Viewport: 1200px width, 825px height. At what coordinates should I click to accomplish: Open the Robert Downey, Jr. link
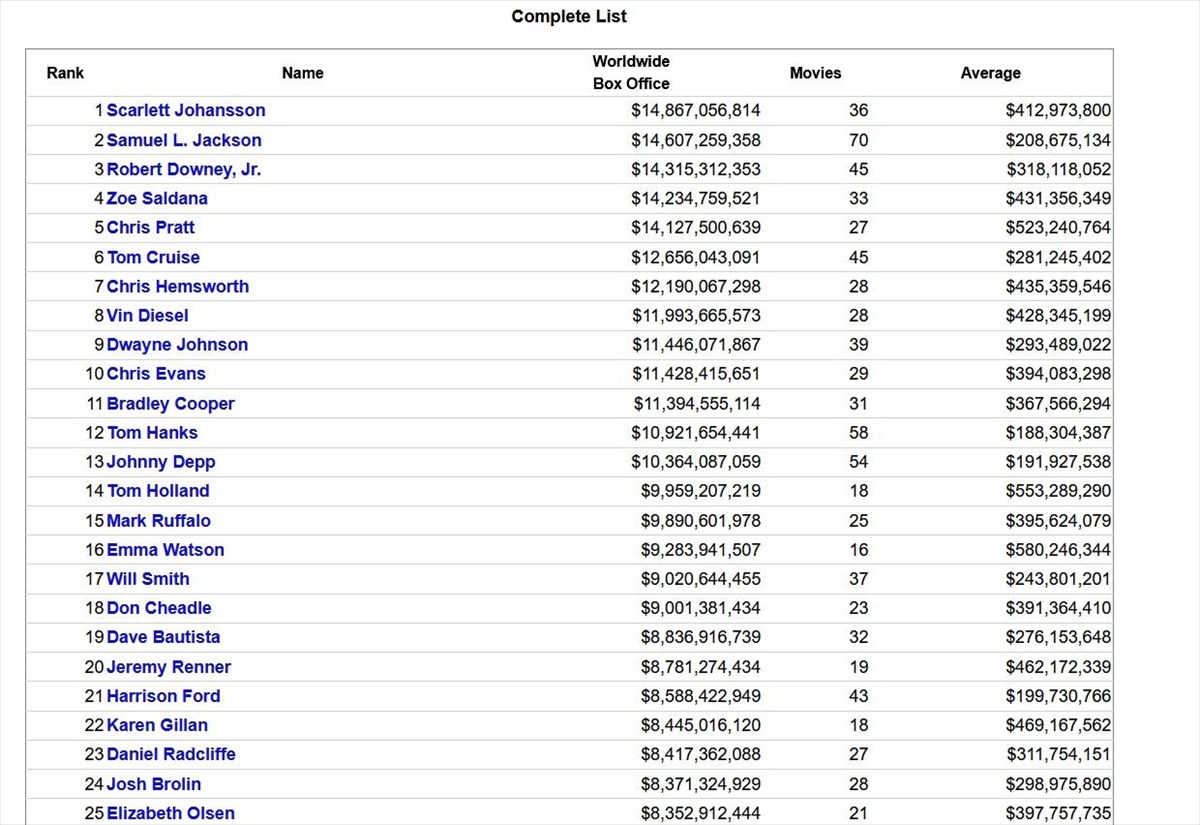click(184, 169)
